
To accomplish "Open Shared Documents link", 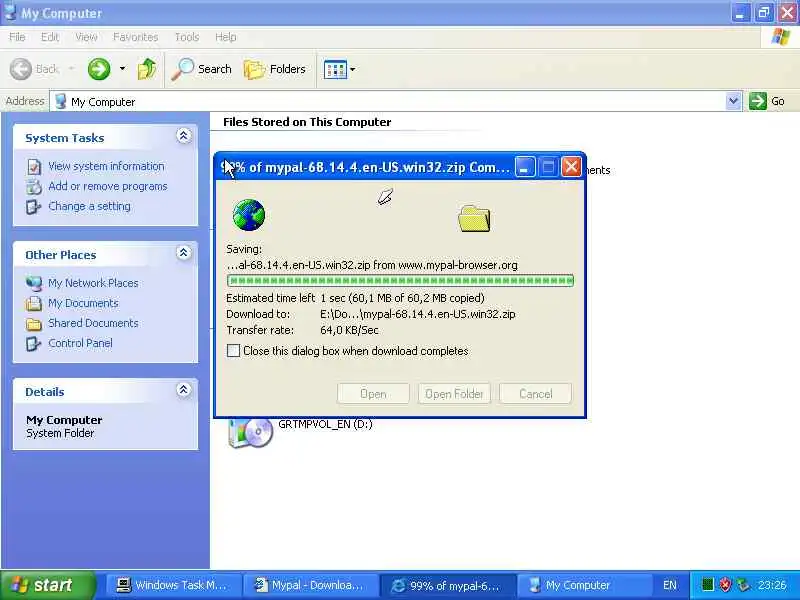I will 93,323.
